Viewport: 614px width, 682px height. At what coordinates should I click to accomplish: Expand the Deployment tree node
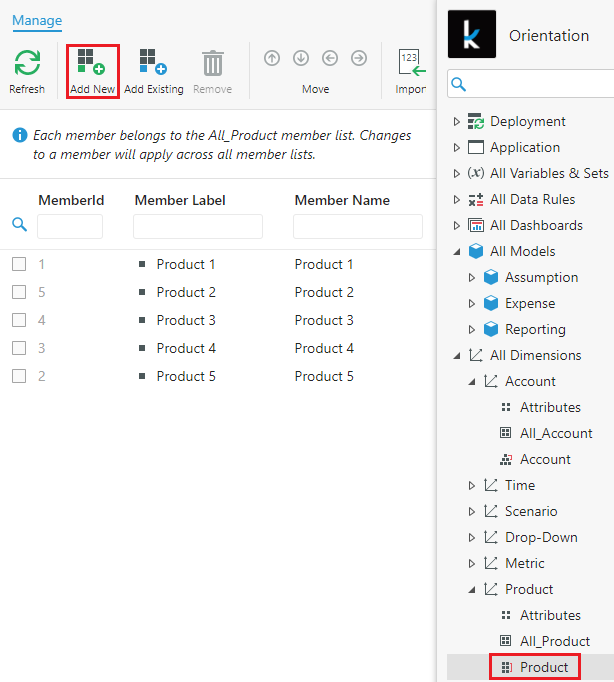pos(456,121)
